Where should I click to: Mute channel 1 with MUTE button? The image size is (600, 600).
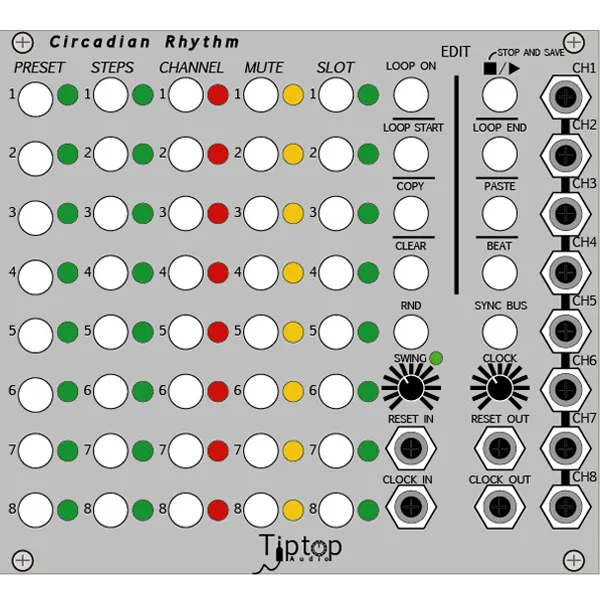[x=261, y=95]
